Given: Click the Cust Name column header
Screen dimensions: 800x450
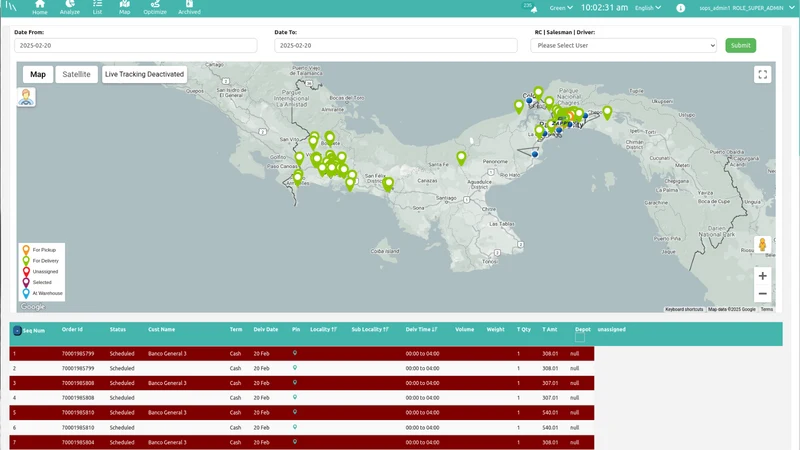Looking at the screenshot, I should 161,330.
